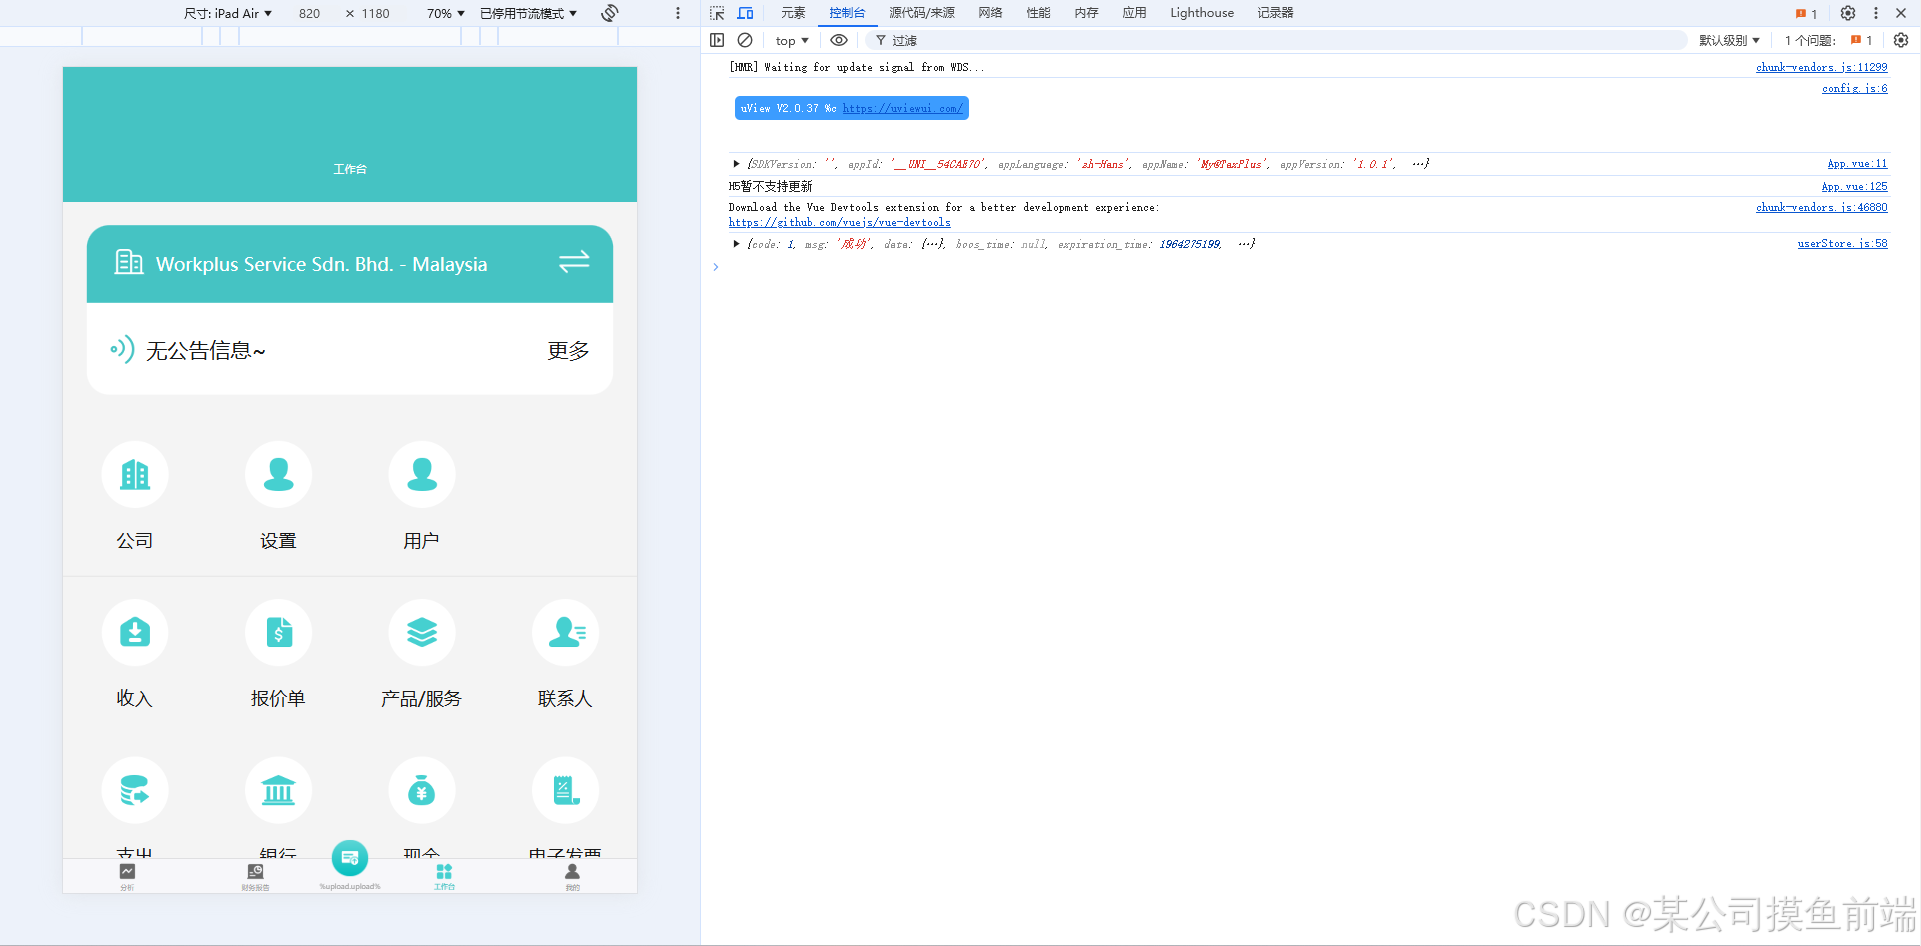Image resolution: width=1921 pixels, height=946 pixels.
Task: Open the 财务报告 tab in bottom bar
Action: (255, 876)
